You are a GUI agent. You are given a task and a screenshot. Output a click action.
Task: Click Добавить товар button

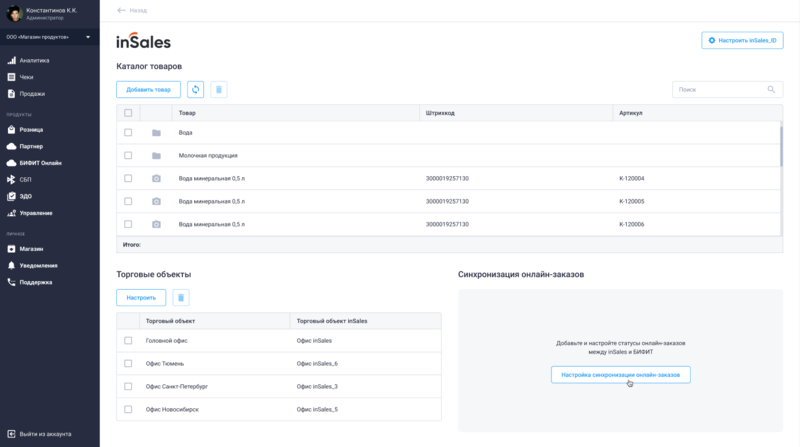(148, 89)
